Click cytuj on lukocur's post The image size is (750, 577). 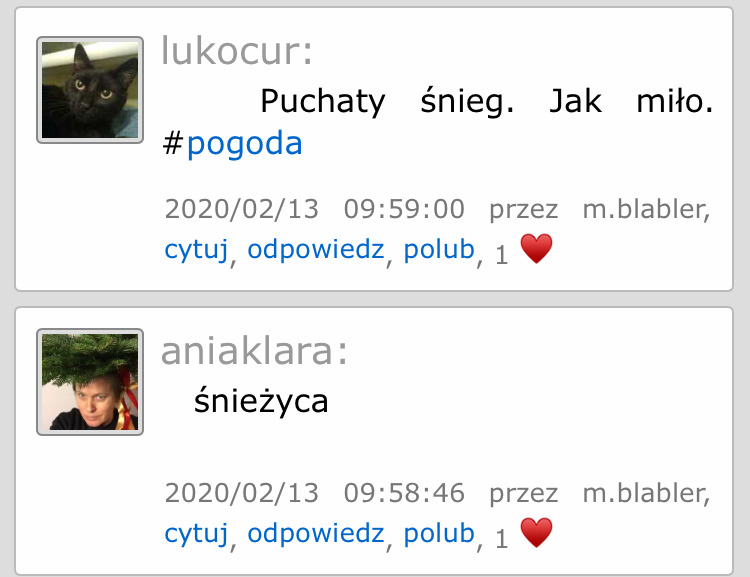click(196, 249)
